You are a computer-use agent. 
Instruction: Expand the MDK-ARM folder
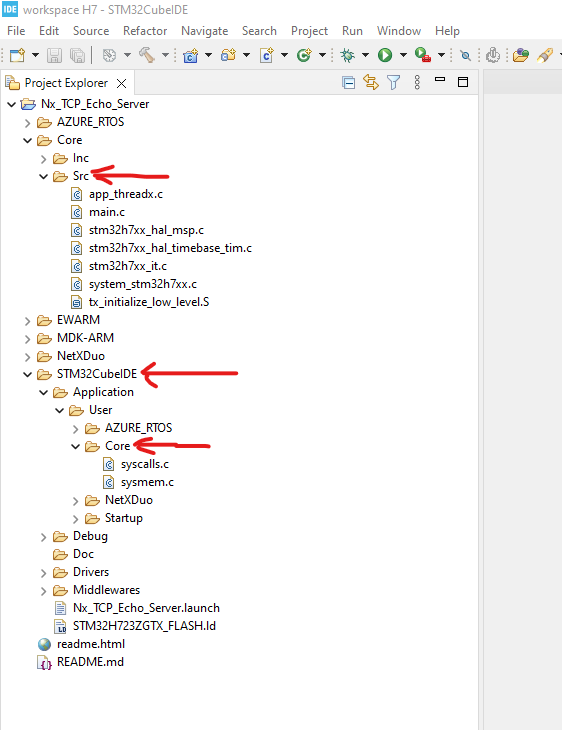pyautogui.click(x=27, y=339)
